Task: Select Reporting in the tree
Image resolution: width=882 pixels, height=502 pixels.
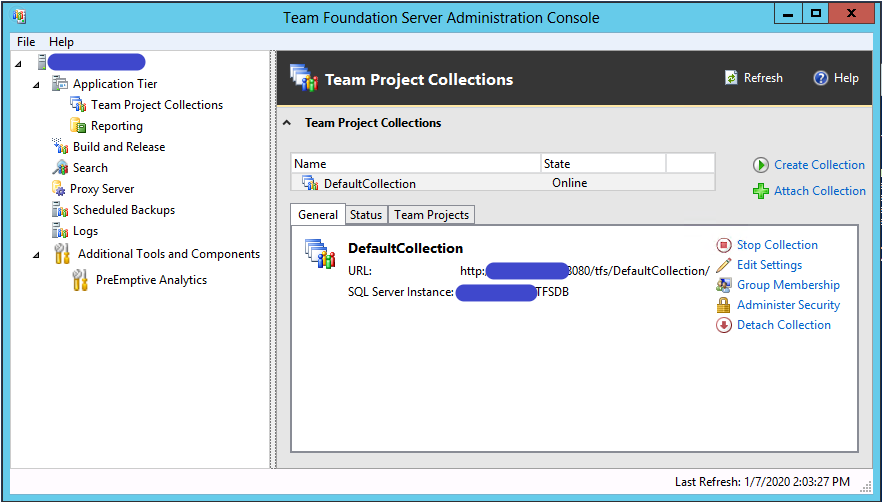Action: 117,126
